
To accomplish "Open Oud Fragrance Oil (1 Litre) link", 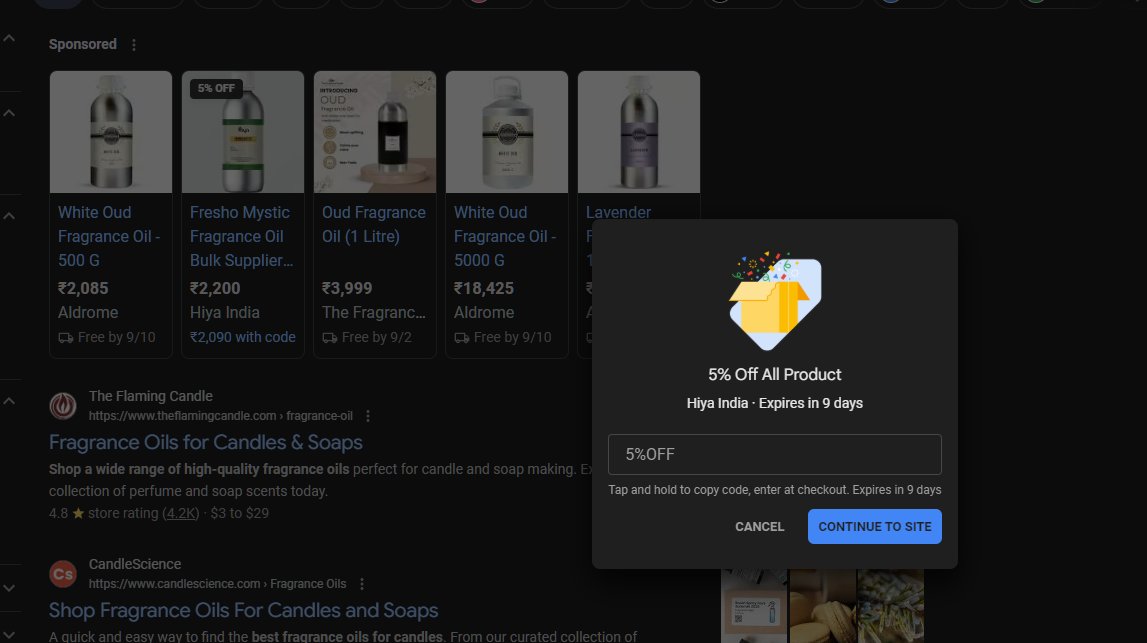I will [x=374, y=225].
